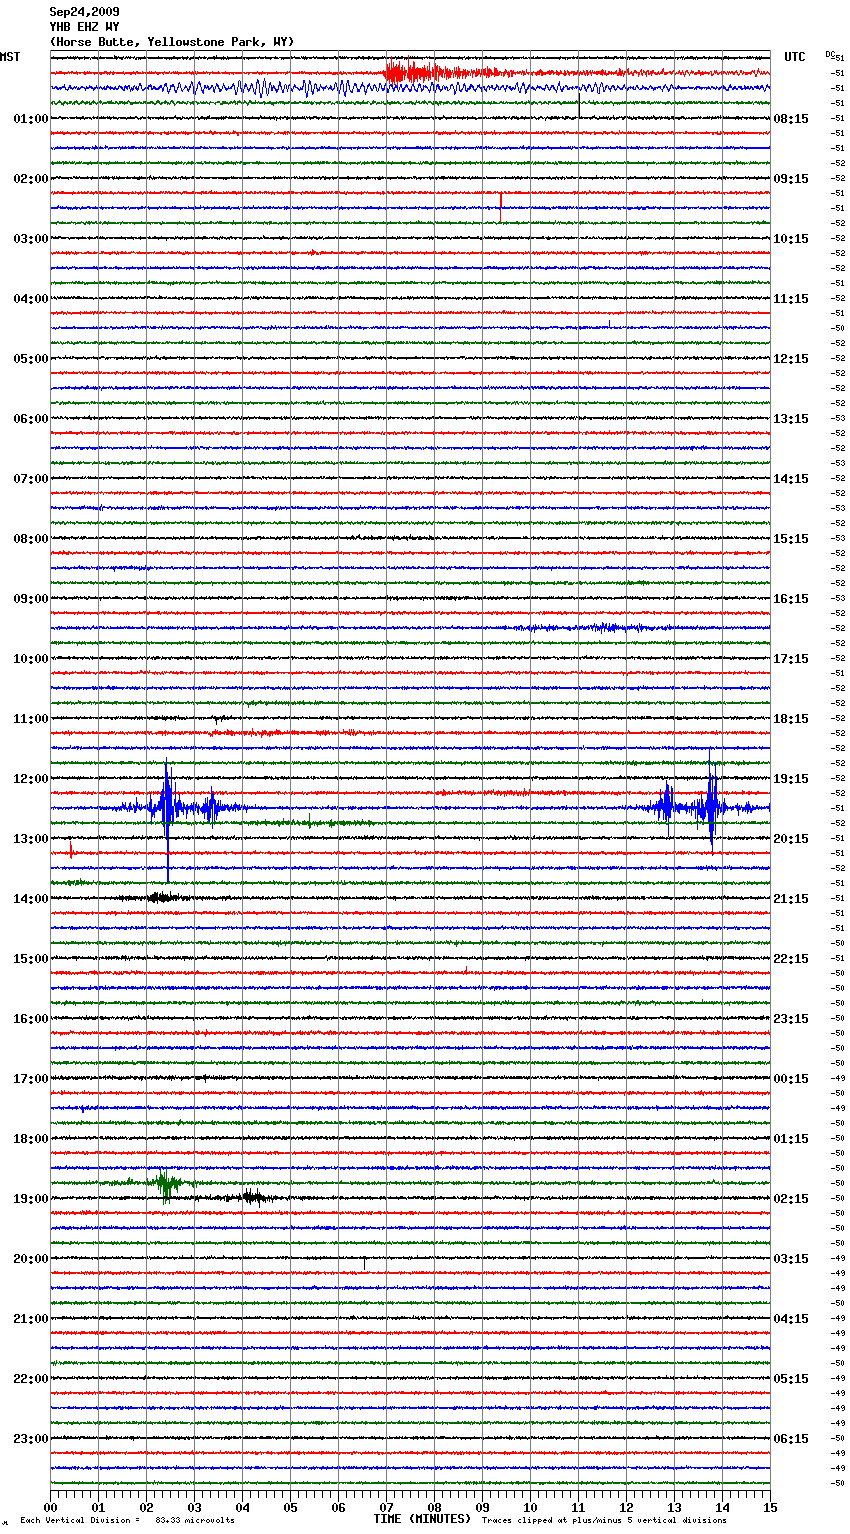Image resolution: width=850 pixels, height=1534 pixels.
Task: Click the 09:15 UTC time label
Action: pos(791,179)
